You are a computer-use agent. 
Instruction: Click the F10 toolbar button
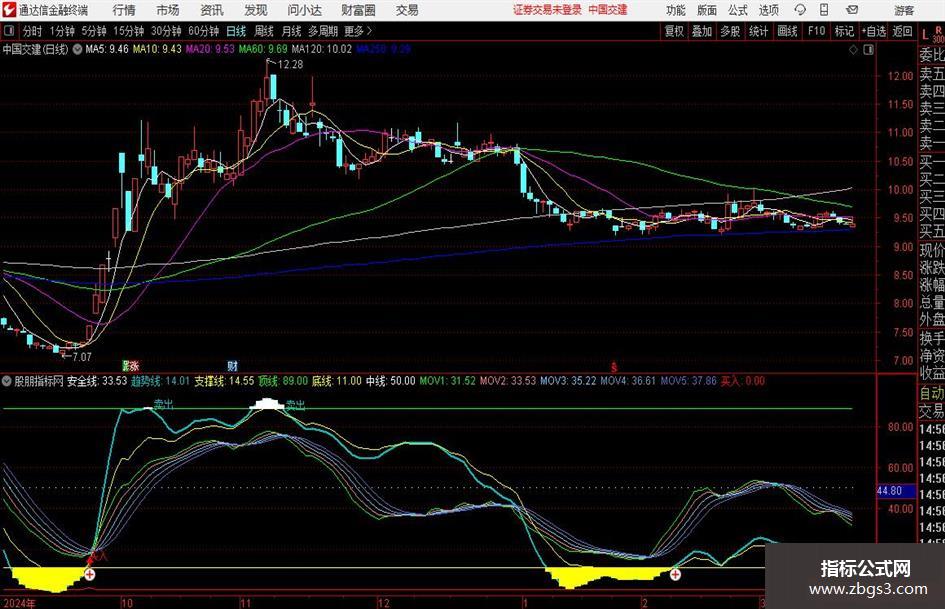pos(816,31)
